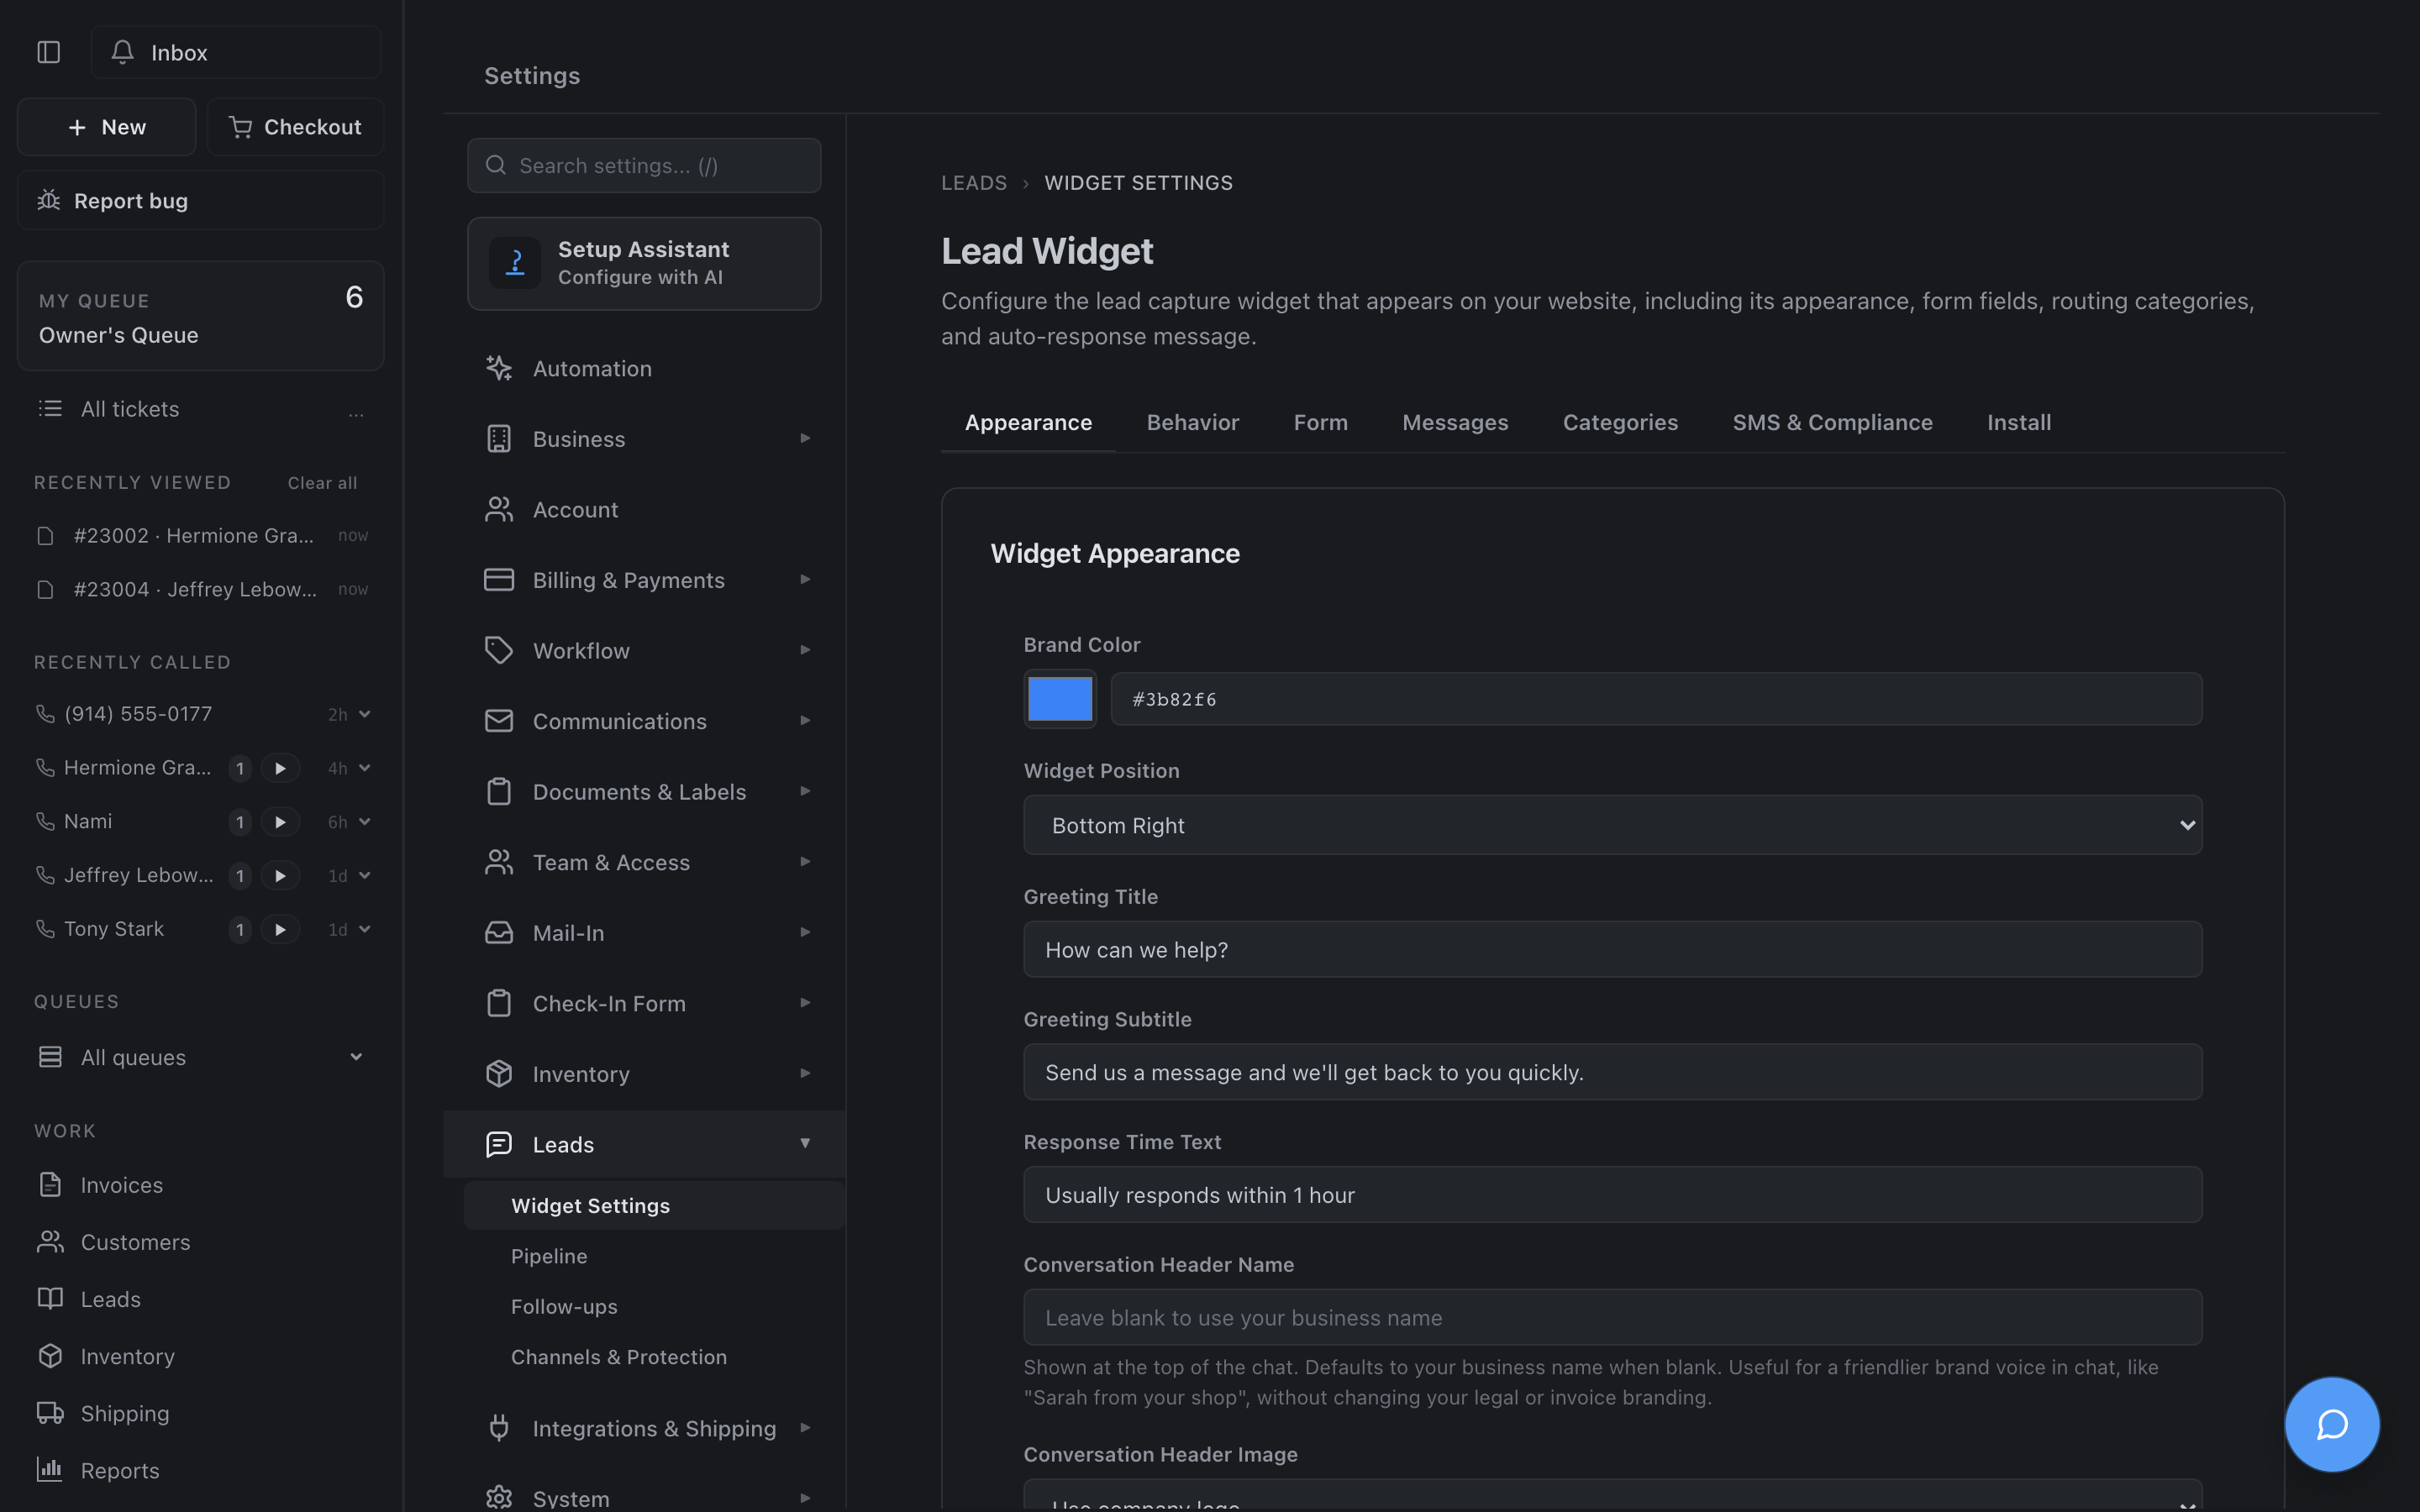
Task: Click the Team & Access users icon
Action: click(499, 862)
